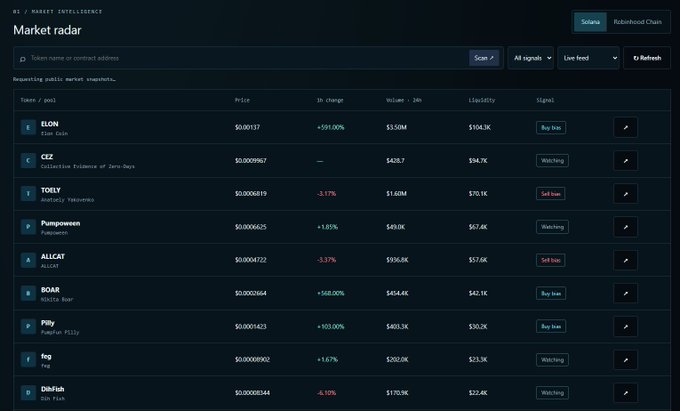
Task: Click the Scan button
Action: 484,58
